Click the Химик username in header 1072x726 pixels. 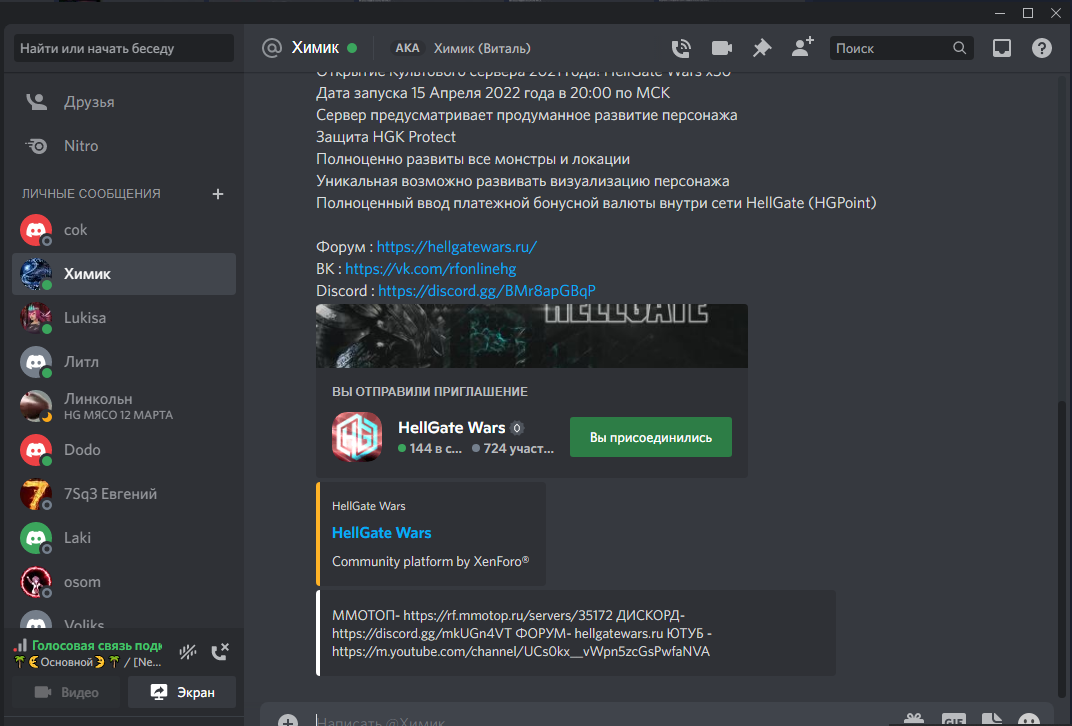click(315, 47)
